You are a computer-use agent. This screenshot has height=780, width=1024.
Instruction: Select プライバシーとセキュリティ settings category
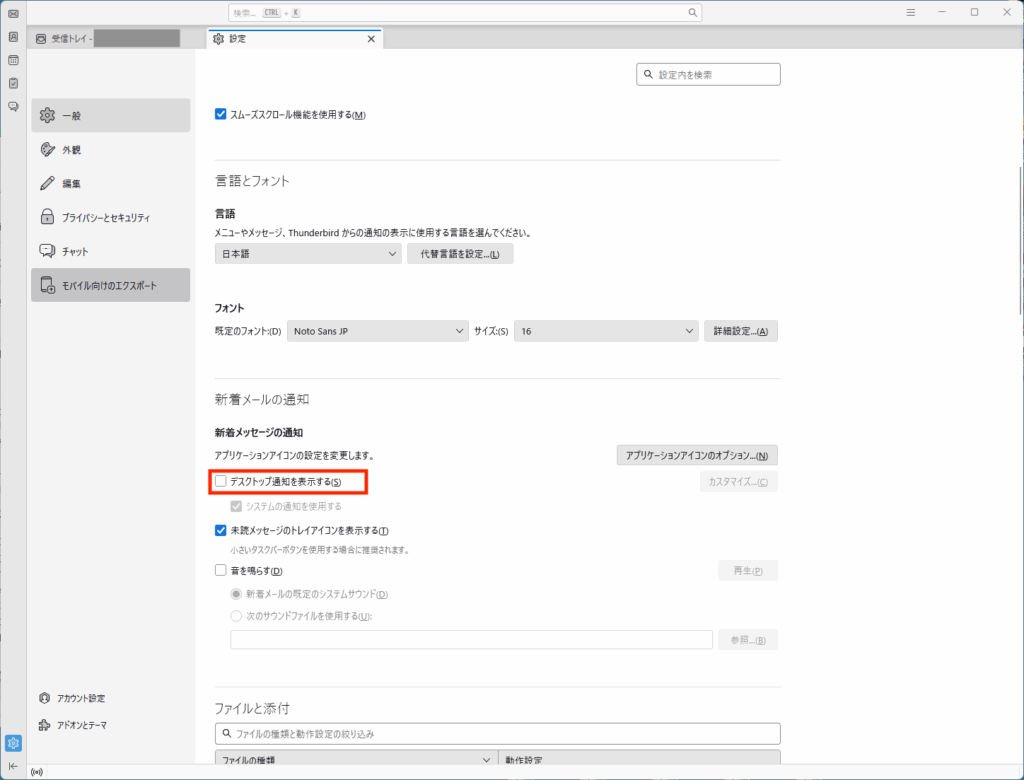point(110,217)
